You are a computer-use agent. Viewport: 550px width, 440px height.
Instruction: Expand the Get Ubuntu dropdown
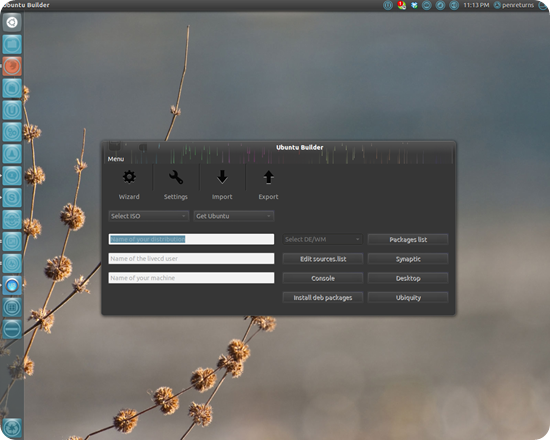(234, 216)
